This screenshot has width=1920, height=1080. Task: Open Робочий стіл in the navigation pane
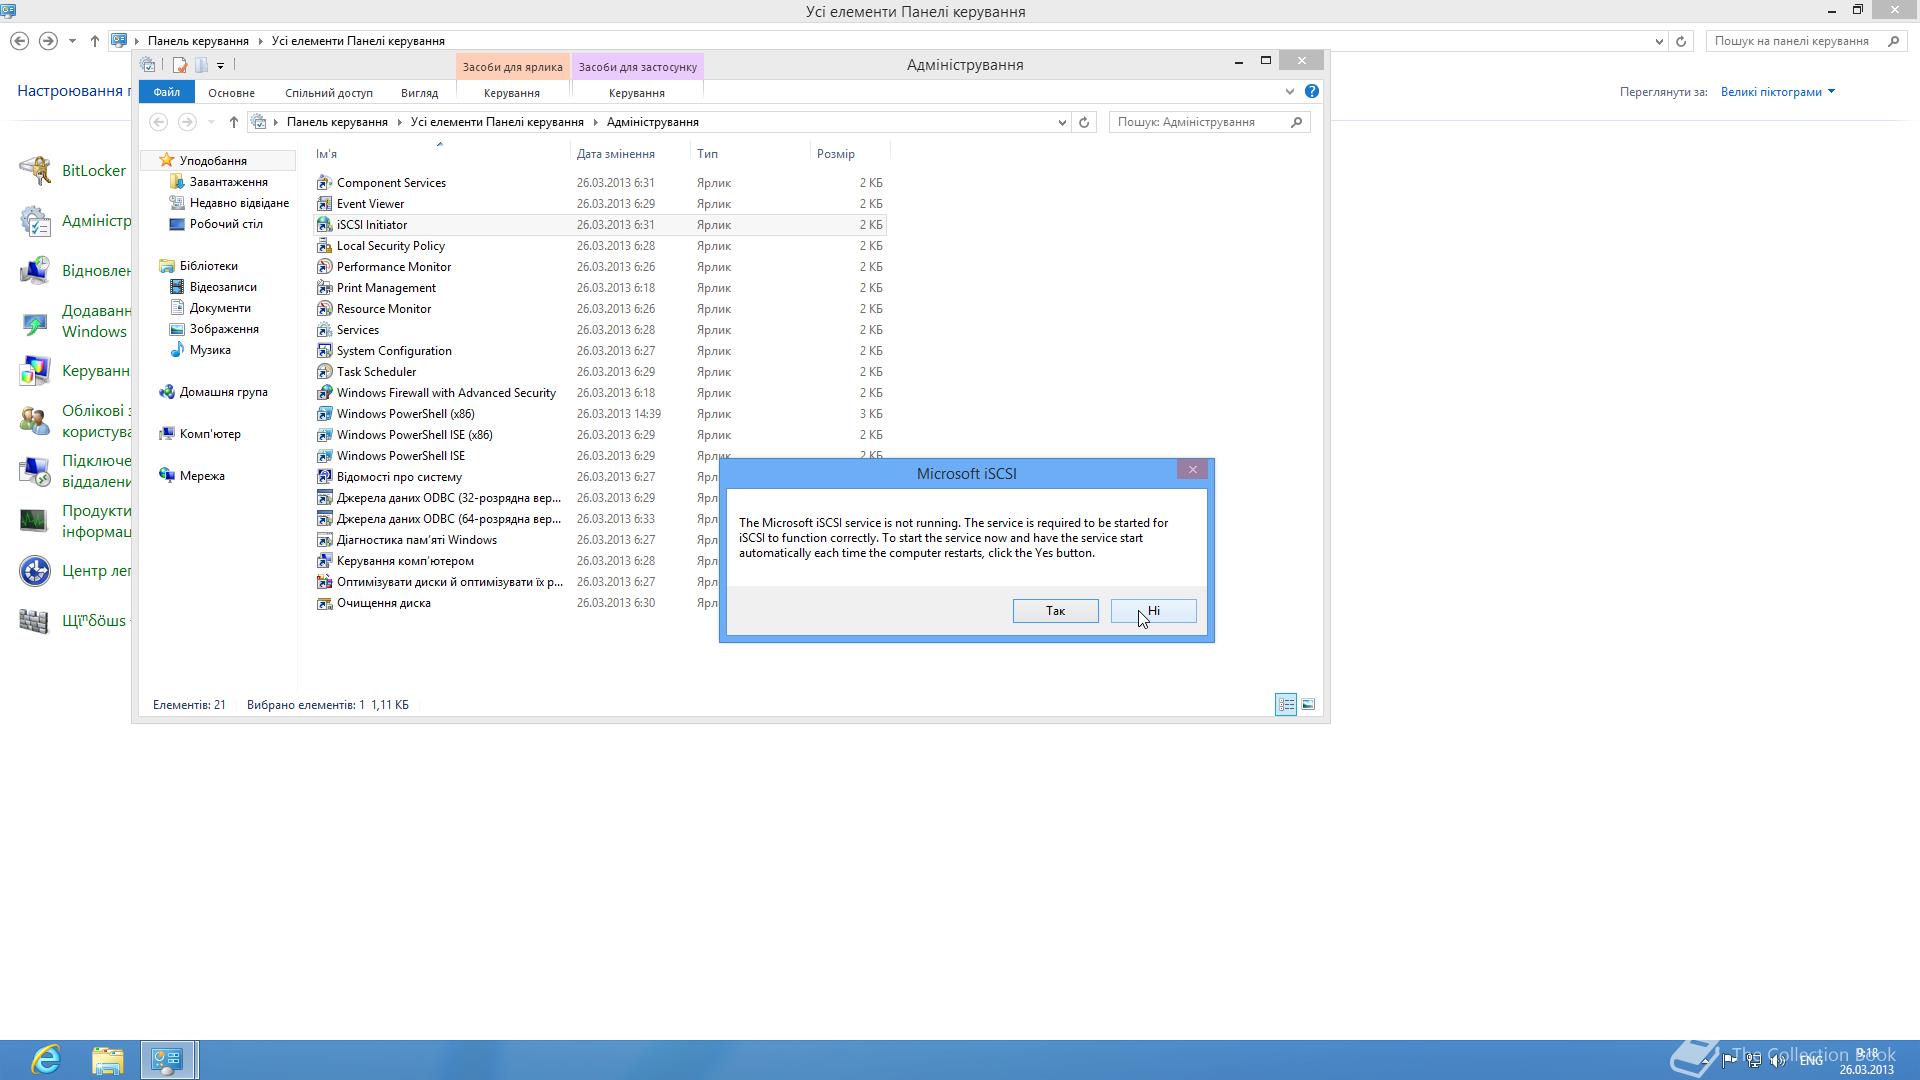pyautogui.click(x=226, y=224)
